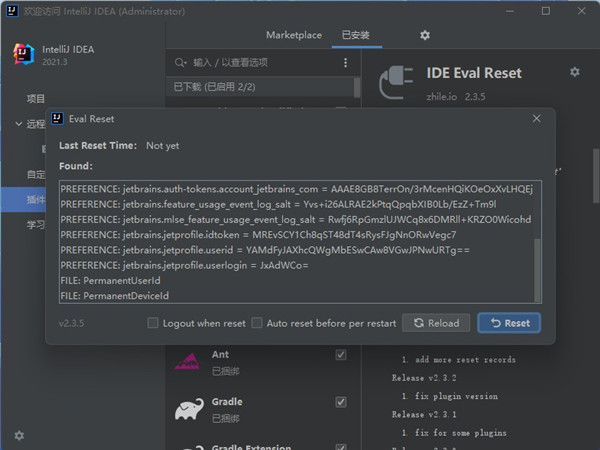Uncheck the Gradle plugin checkbox
The height and width of the screenshot is (450, 600).
point(341,402)
